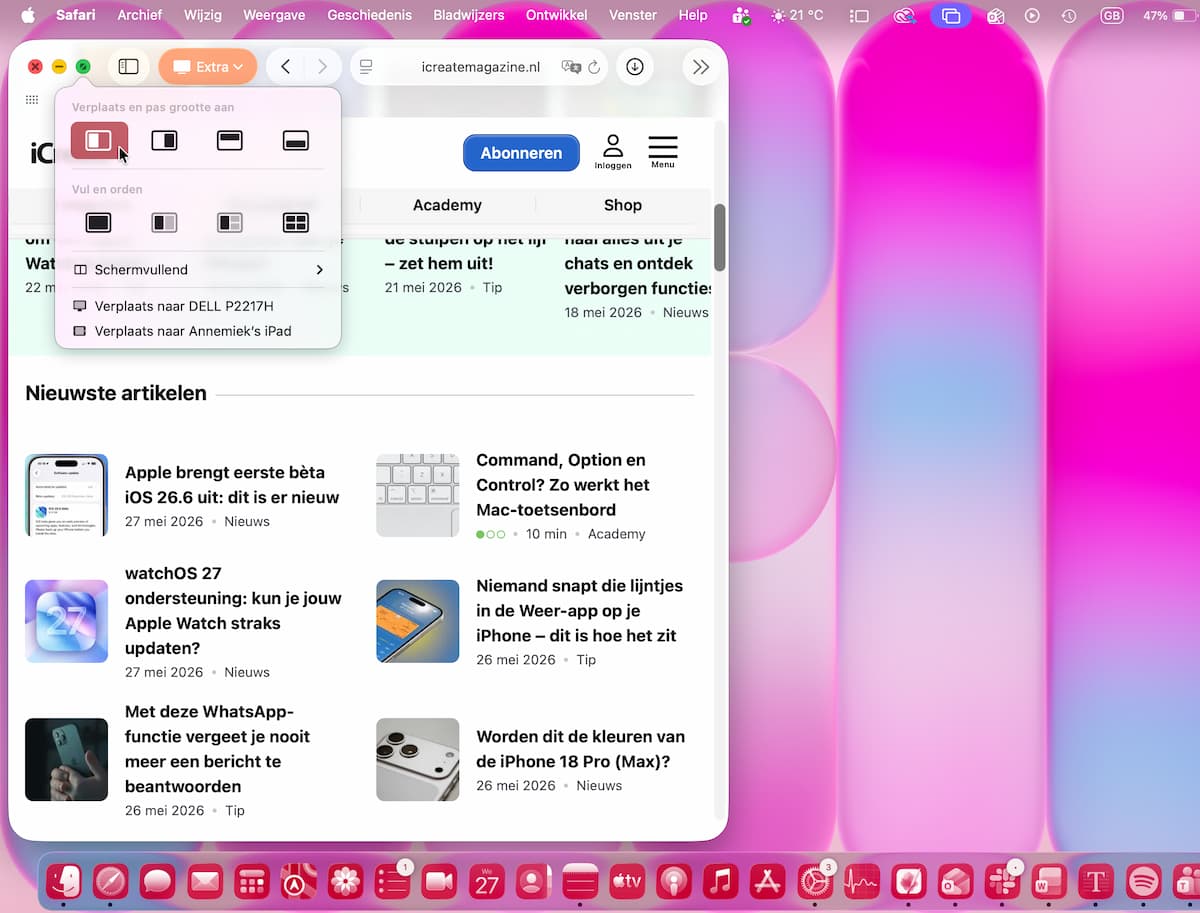Open Calendar in the Dock
Screen dimensions: 1200x913
(x=487, y=881)
